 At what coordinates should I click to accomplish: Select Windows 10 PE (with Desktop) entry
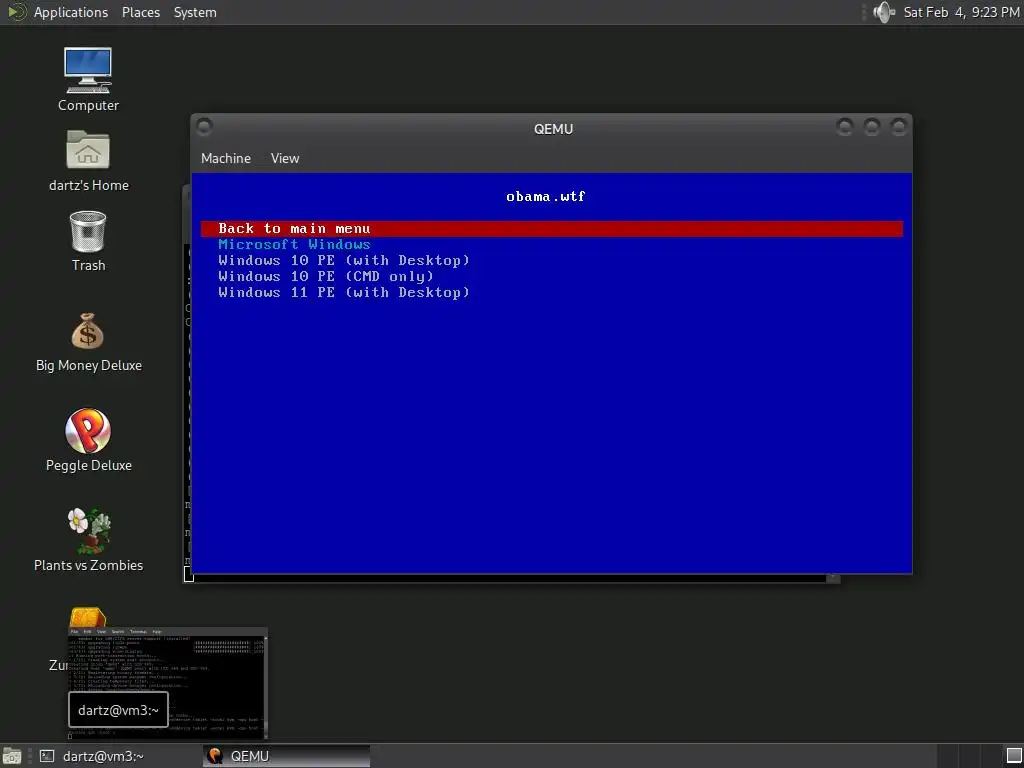(344, 261)
